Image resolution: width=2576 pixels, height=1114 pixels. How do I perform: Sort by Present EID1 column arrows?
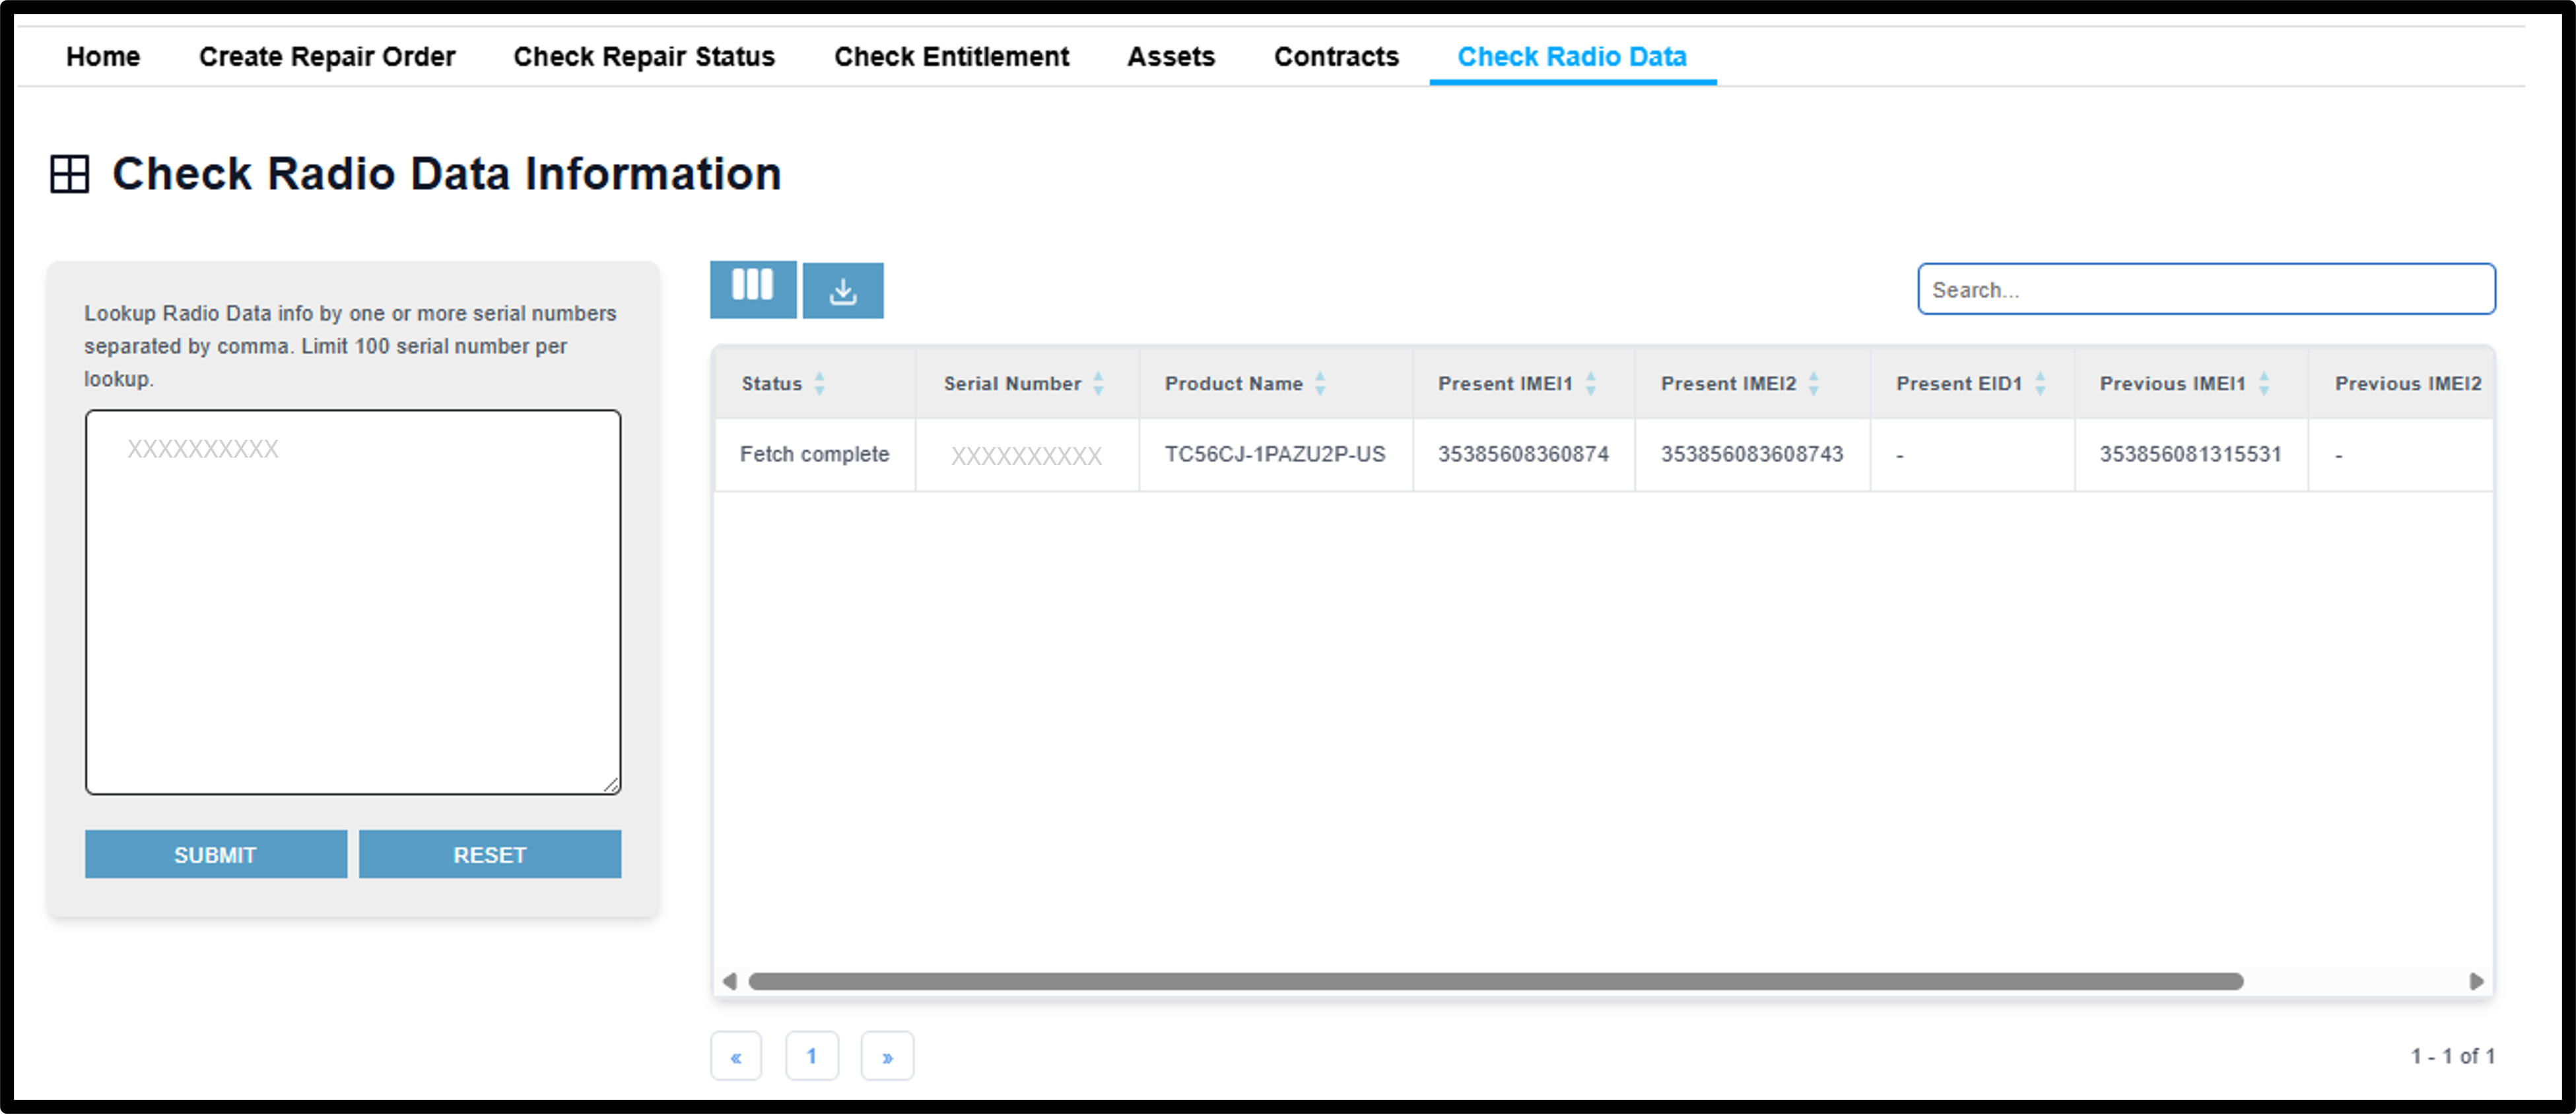coord(2040,383)
